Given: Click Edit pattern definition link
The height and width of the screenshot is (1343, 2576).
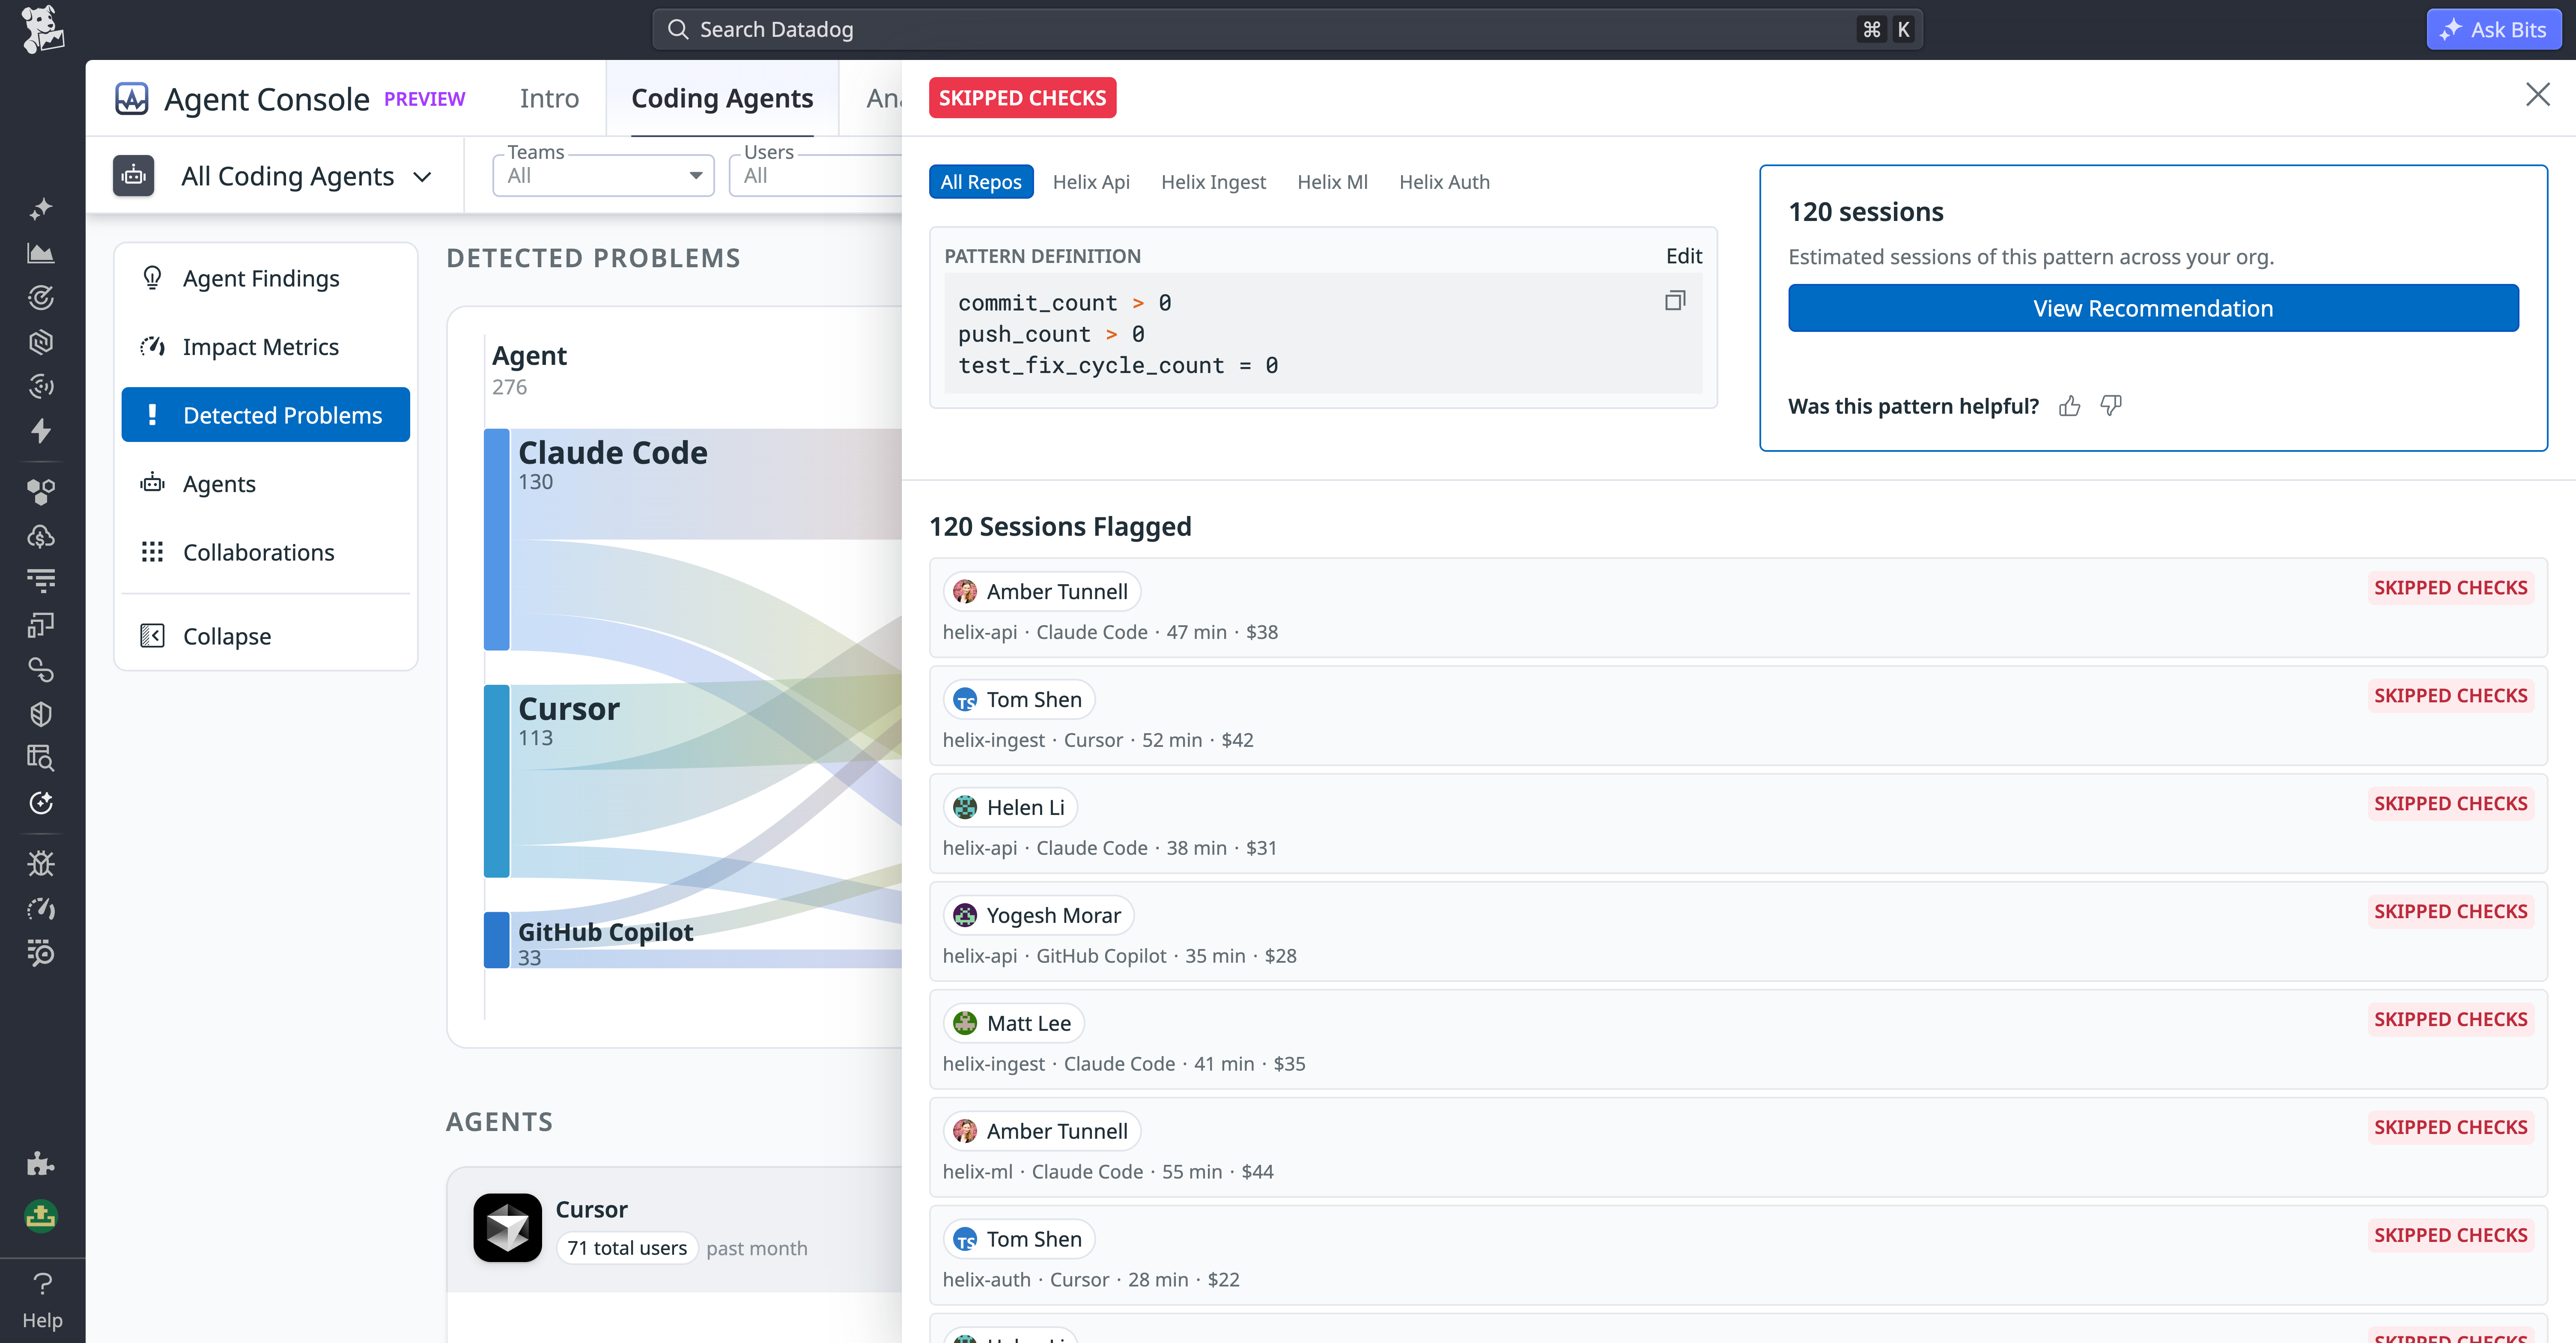Looking at the screenshot, I should tap(1684, 256).
